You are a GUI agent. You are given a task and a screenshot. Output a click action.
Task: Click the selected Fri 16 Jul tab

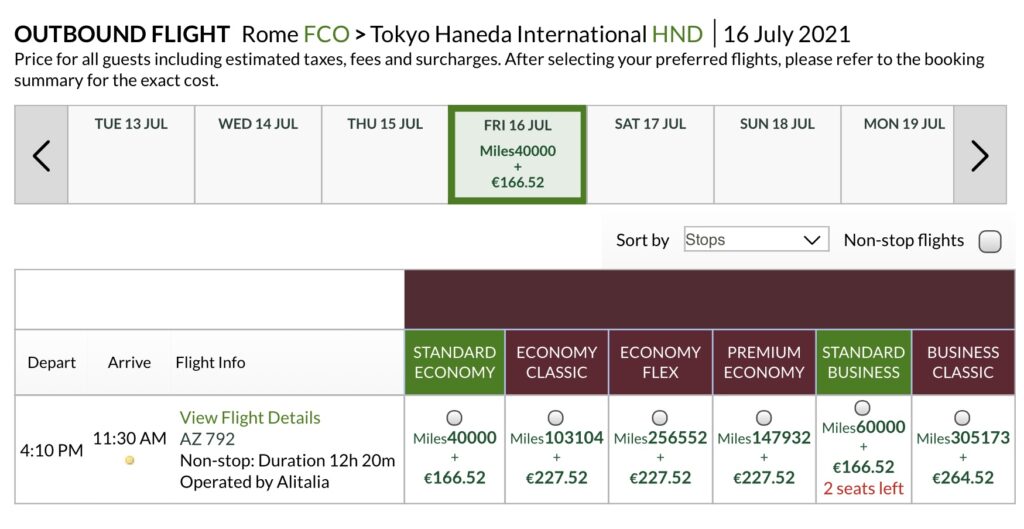517,154
